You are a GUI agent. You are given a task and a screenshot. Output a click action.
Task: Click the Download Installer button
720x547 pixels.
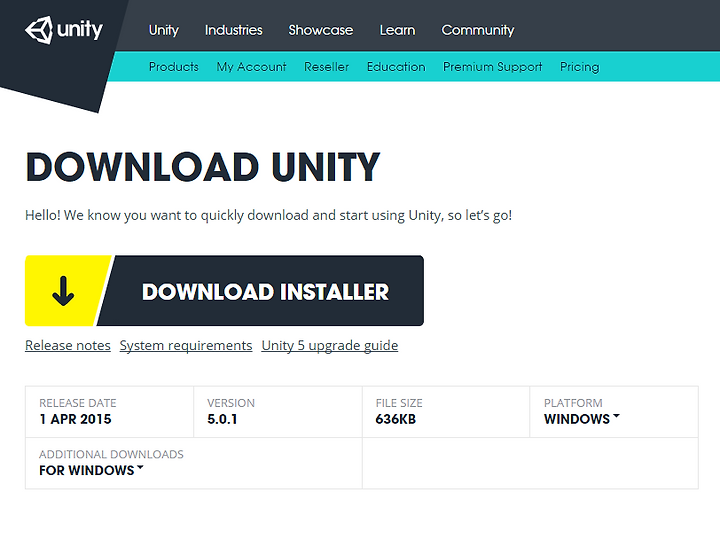click(x=224, y=291)
